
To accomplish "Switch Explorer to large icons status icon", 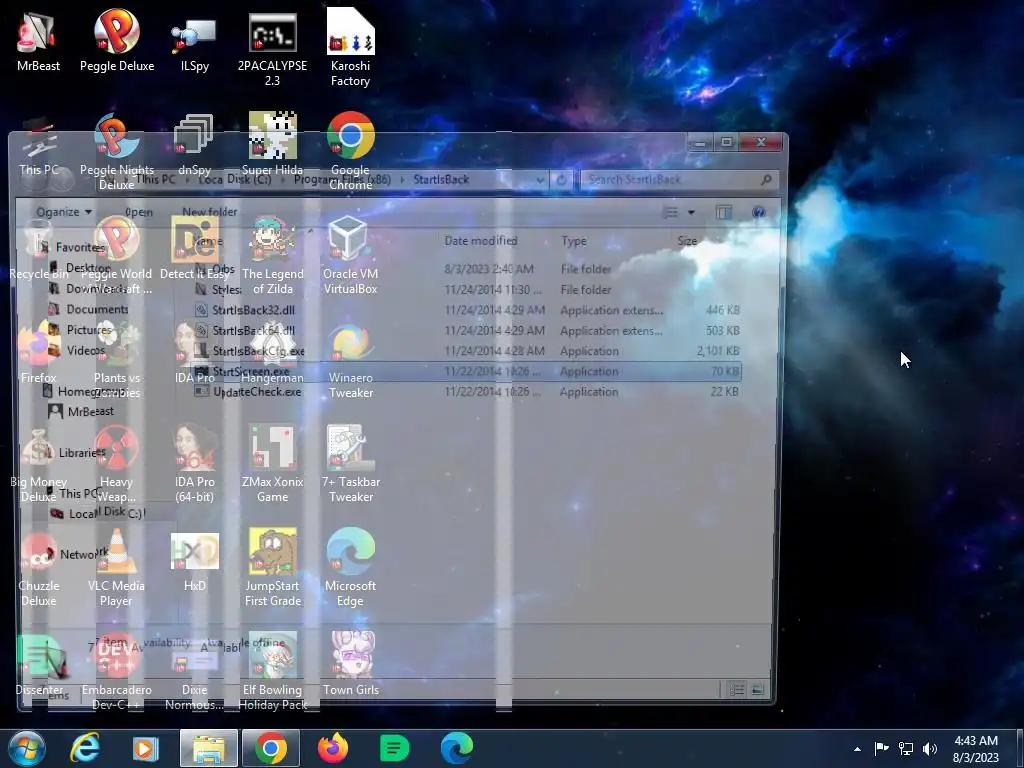I will pos(758,690).
